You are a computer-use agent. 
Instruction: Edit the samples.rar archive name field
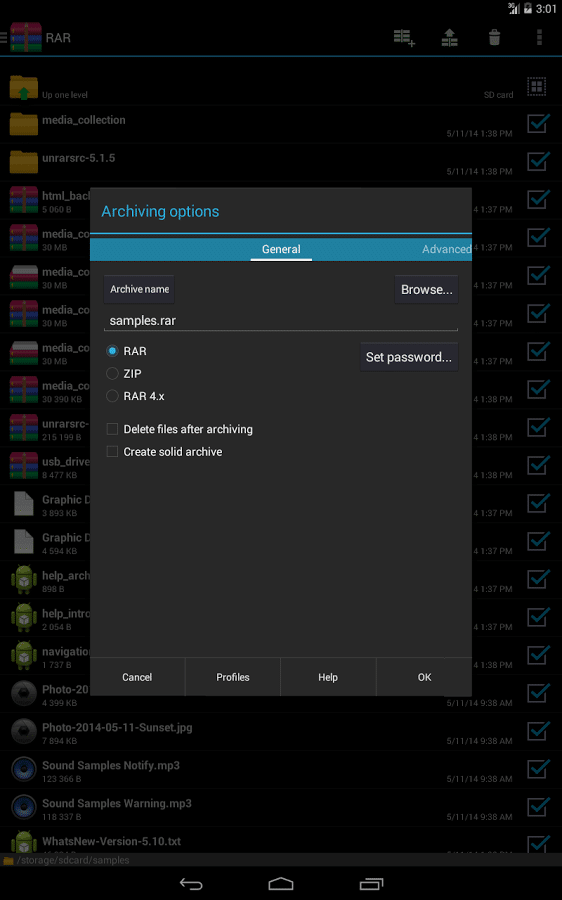(x=281, y=320)
